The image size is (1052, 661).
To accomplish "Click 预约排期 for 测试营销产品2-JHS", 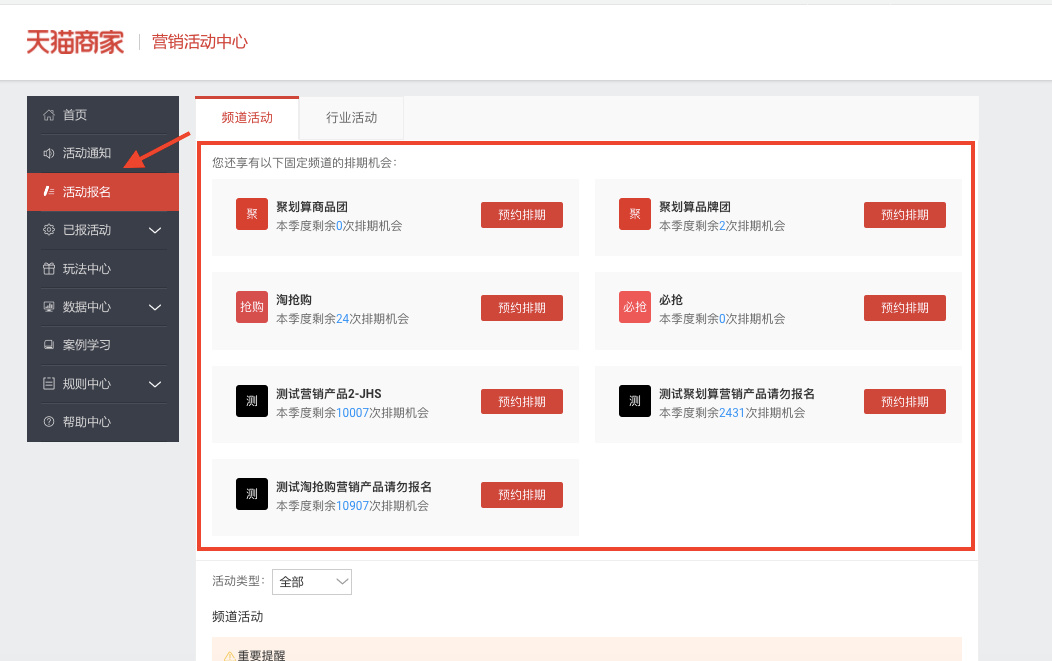I will (x=522, y=401).
